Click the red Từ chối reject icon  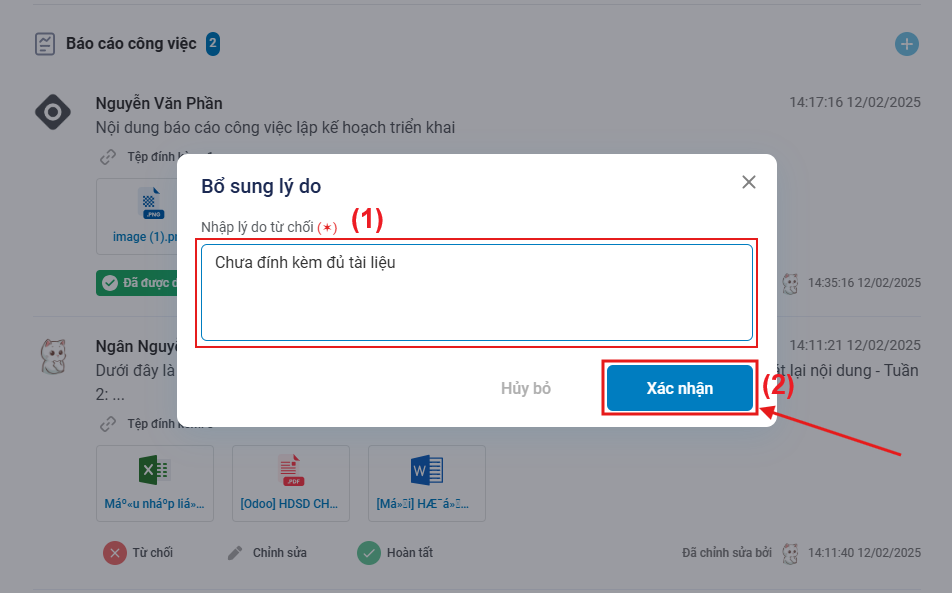tap(114, 553)
